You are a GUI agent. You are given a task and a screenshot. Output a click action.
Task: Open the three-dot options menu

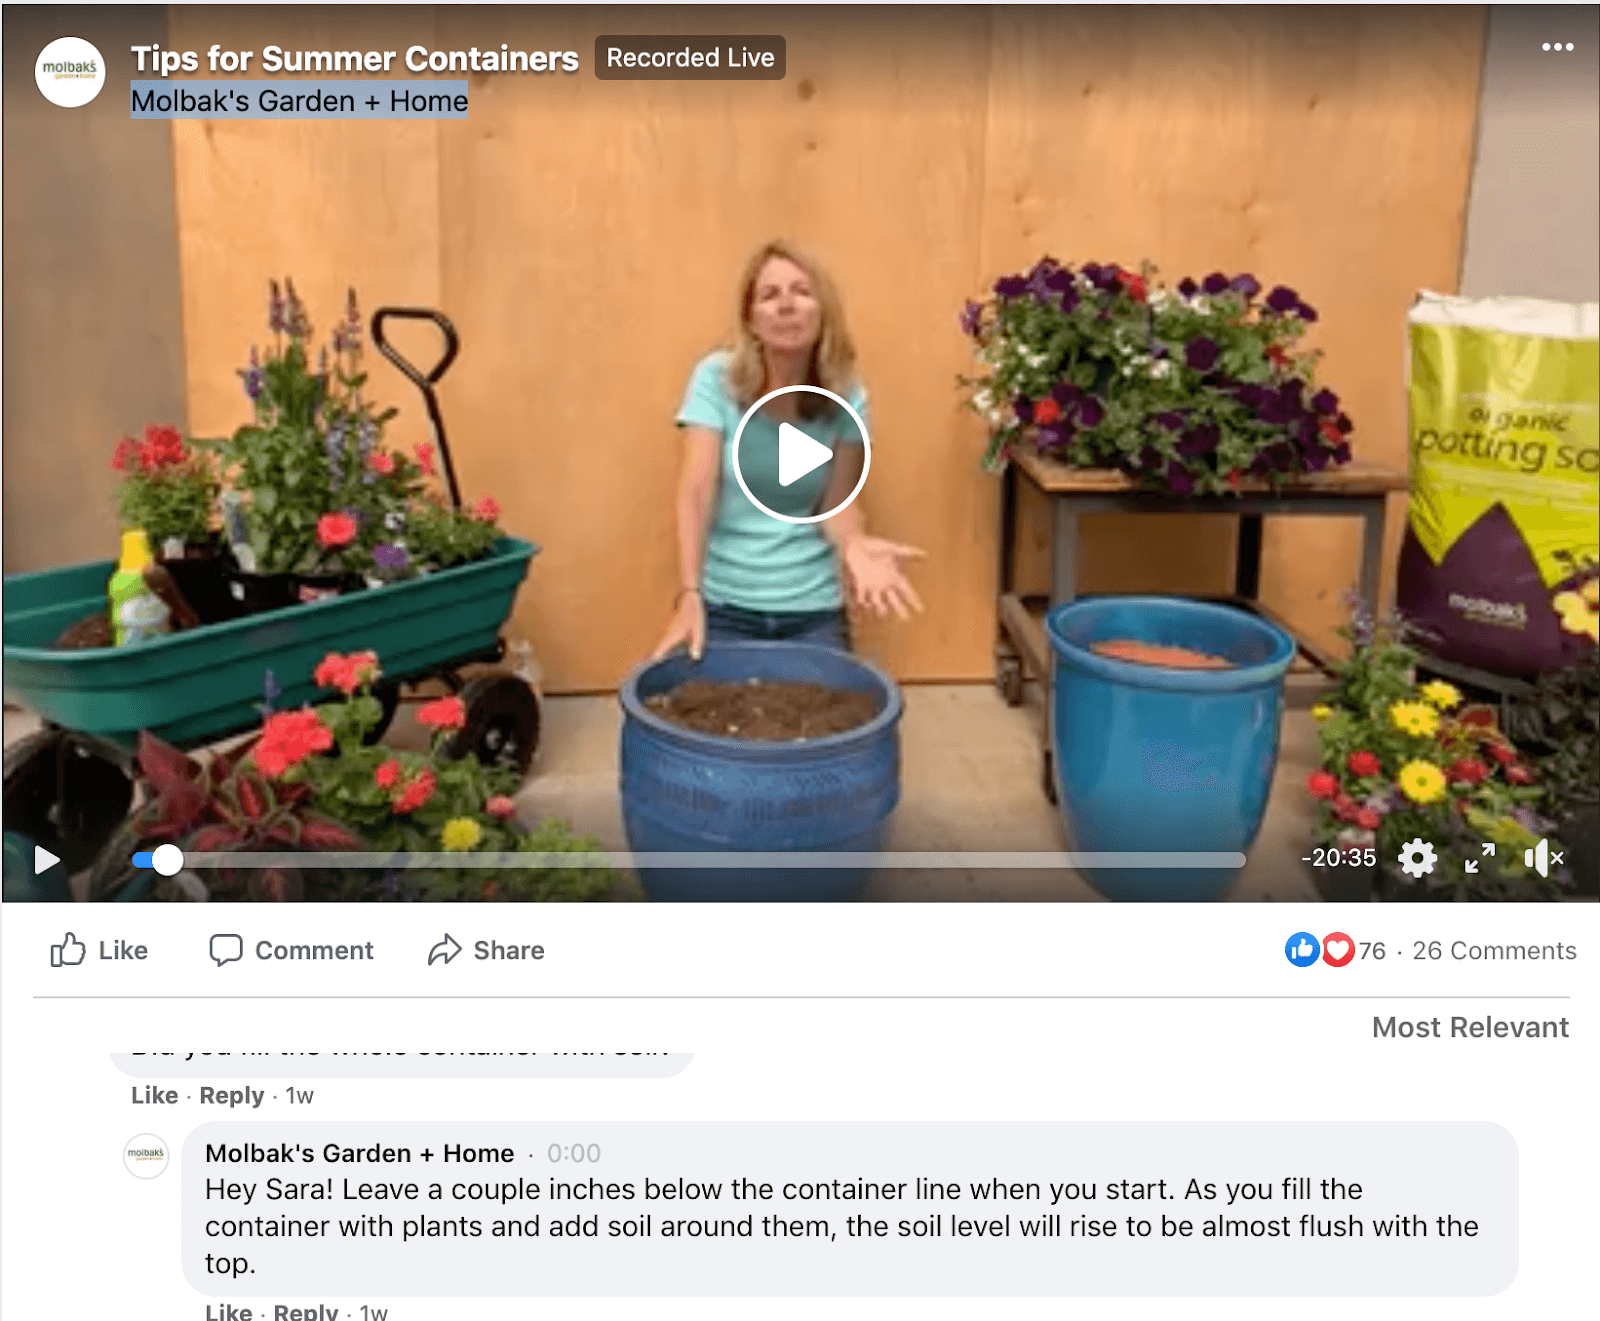(1557, 47)
